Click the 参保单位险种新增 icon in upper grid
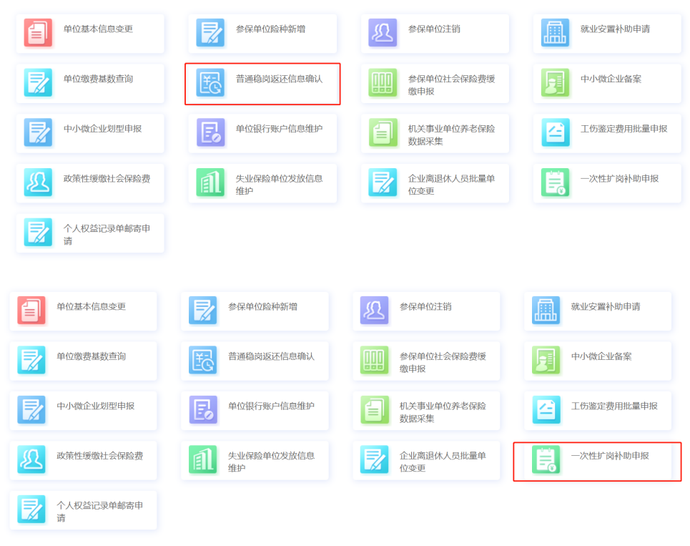Image resolution: width=690 pixels, height=546 pixels. (210, 33)
